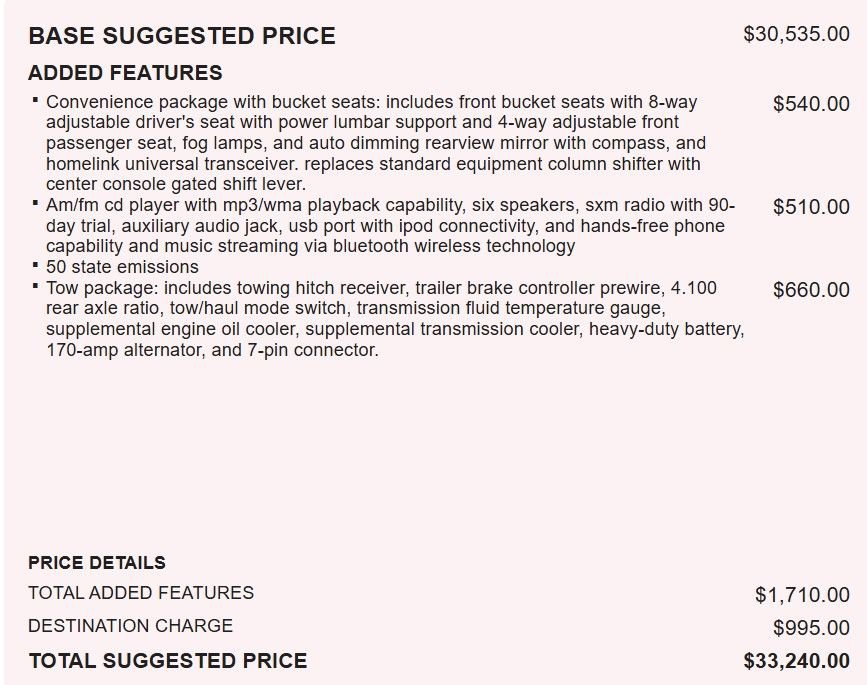The width and height of the screenshot is (867, 685).
Task: Click the Convenience package with bucket seats description
Action: point(376,143)
